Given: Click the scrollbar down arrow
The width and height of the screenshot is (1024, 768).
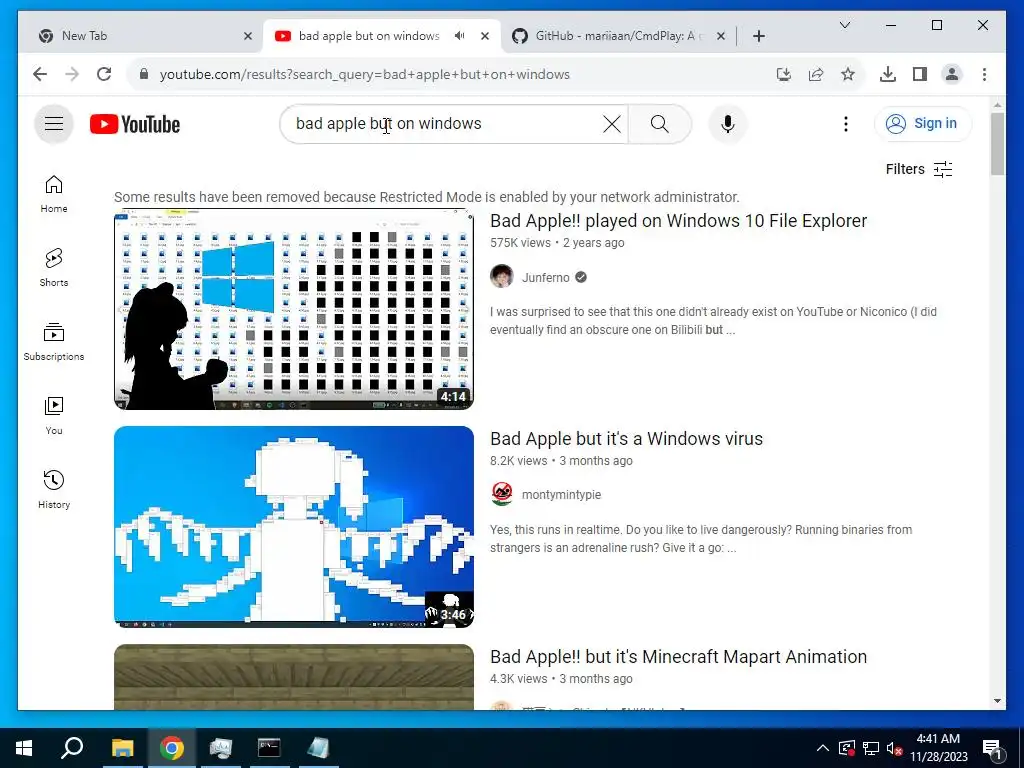Looking at the screenshot, I should click(x=997, y=701).
